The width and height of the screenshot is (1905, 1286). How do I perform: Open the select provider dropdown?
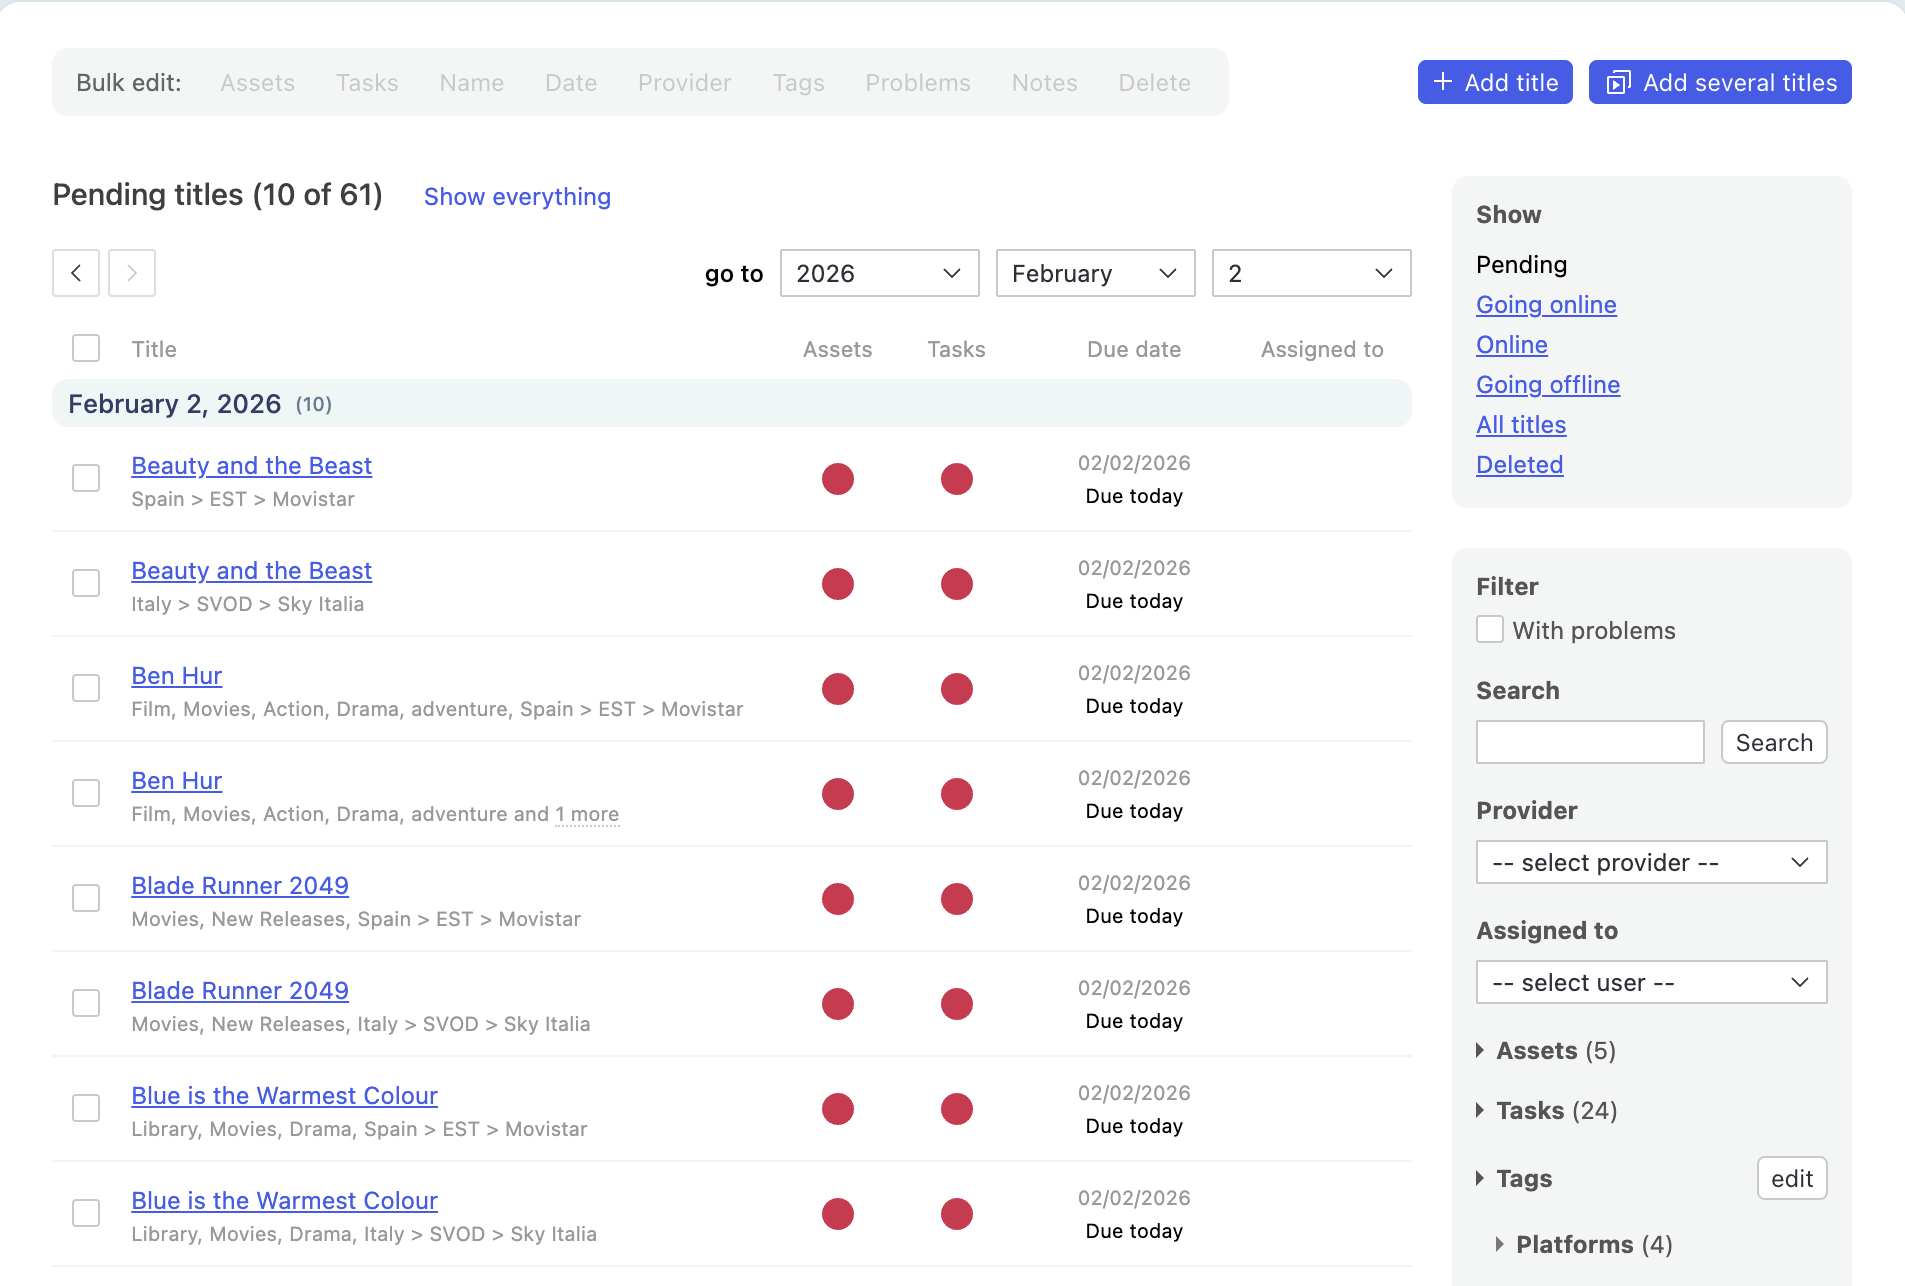pyautogui.click(x=1651, y=862)
